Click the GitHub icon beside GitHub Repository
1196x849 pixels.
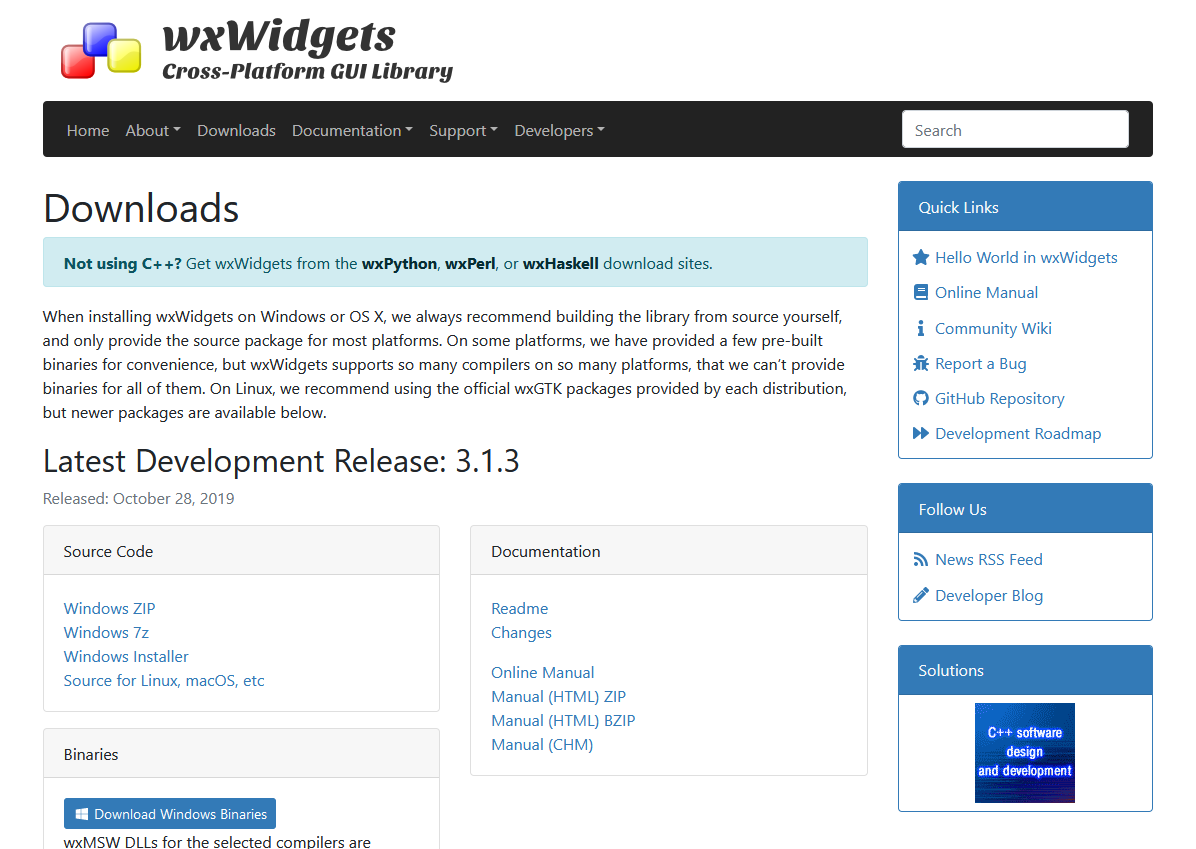(x=921, y=398)
